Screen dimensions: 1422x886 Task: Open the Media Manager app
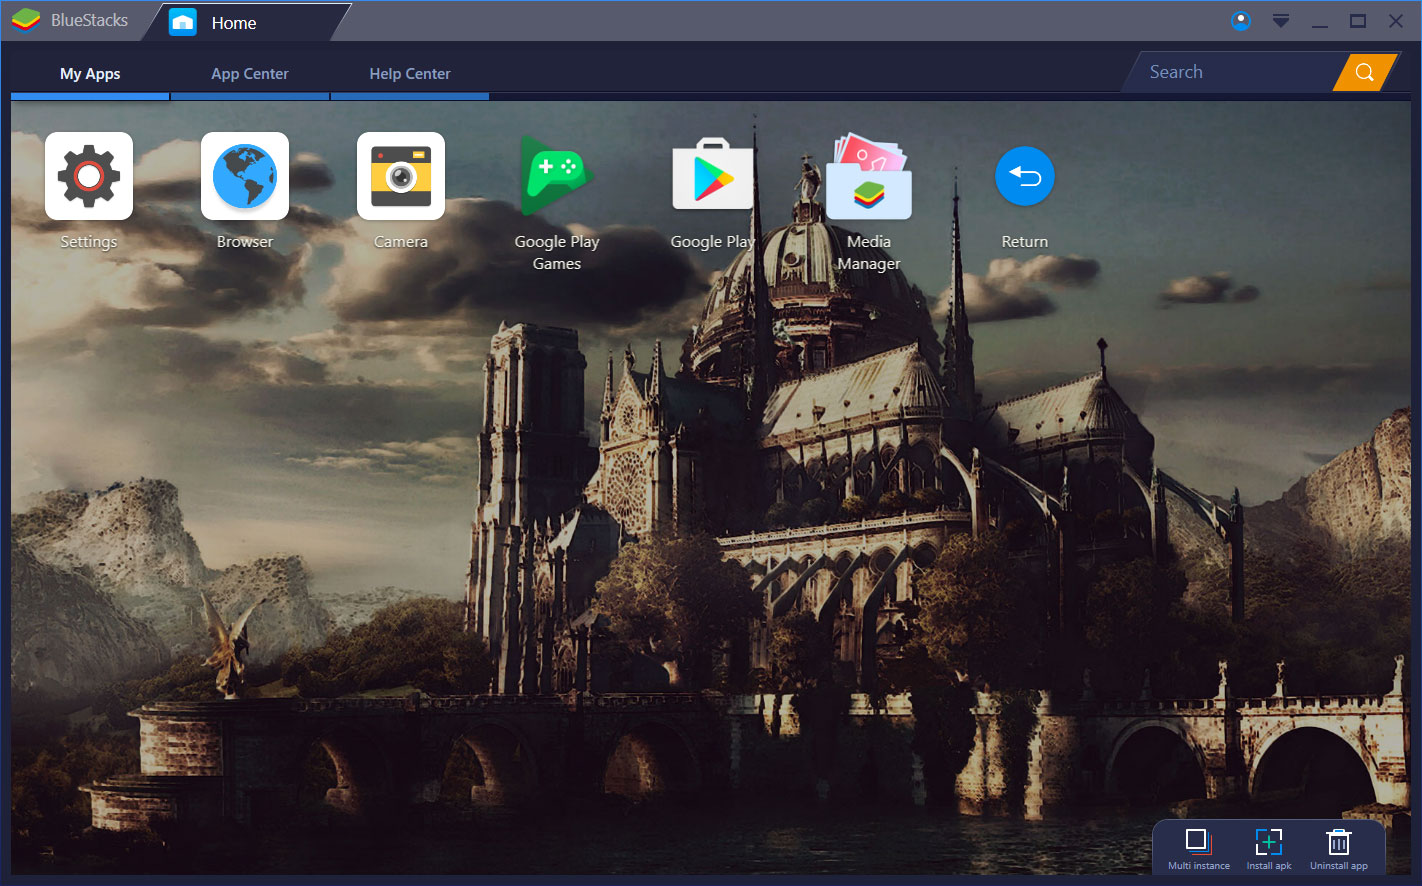click(x=869, y=176)
